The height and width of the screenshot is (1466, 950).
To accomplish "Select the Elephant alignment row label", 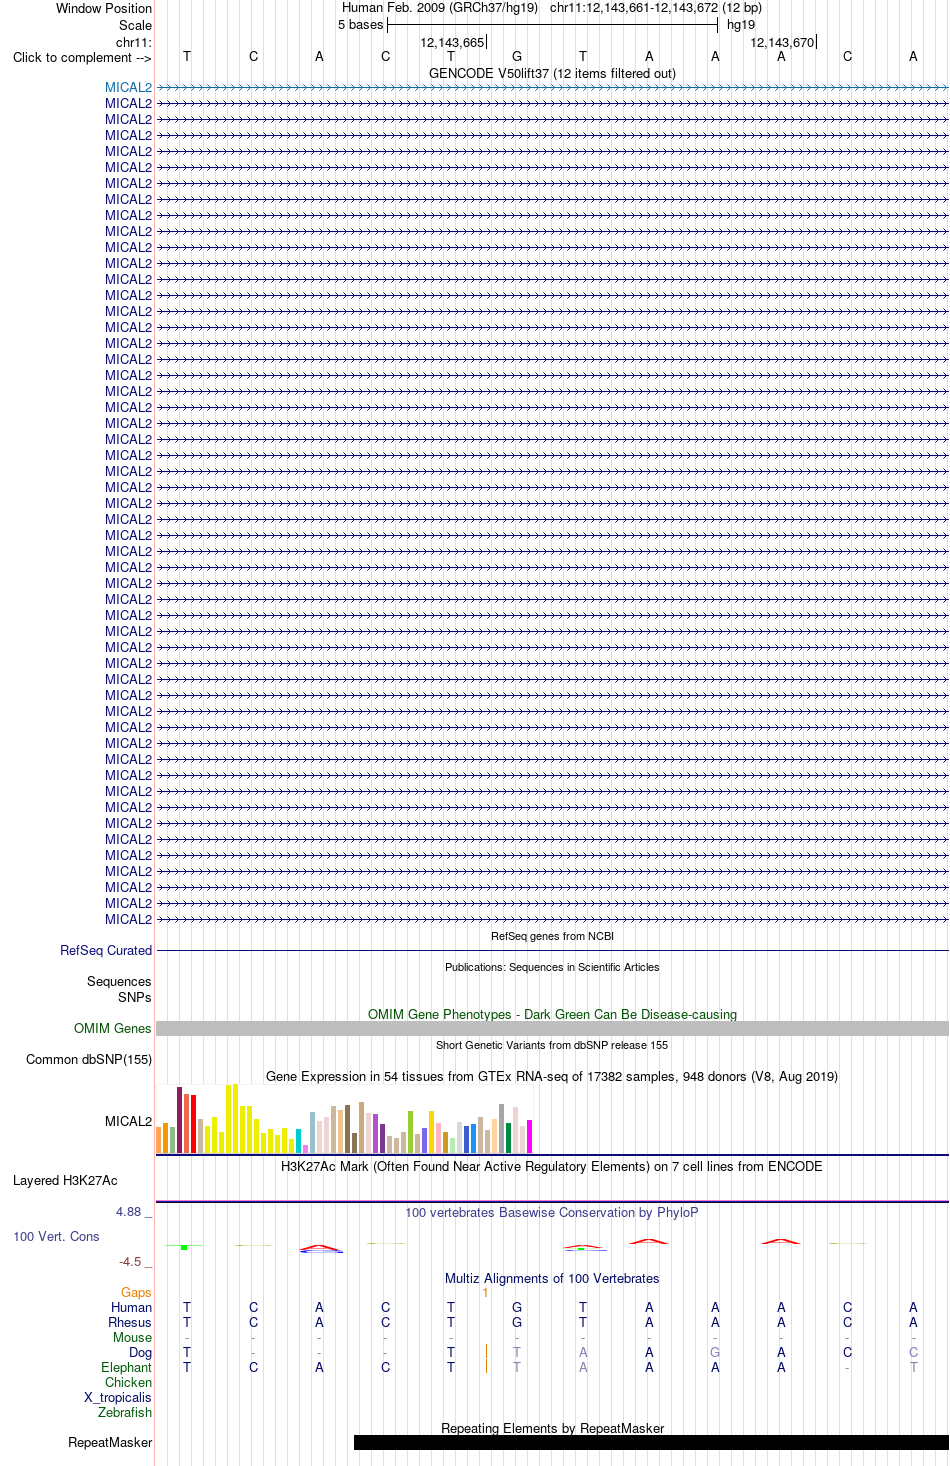I will tap(127, 1367).
